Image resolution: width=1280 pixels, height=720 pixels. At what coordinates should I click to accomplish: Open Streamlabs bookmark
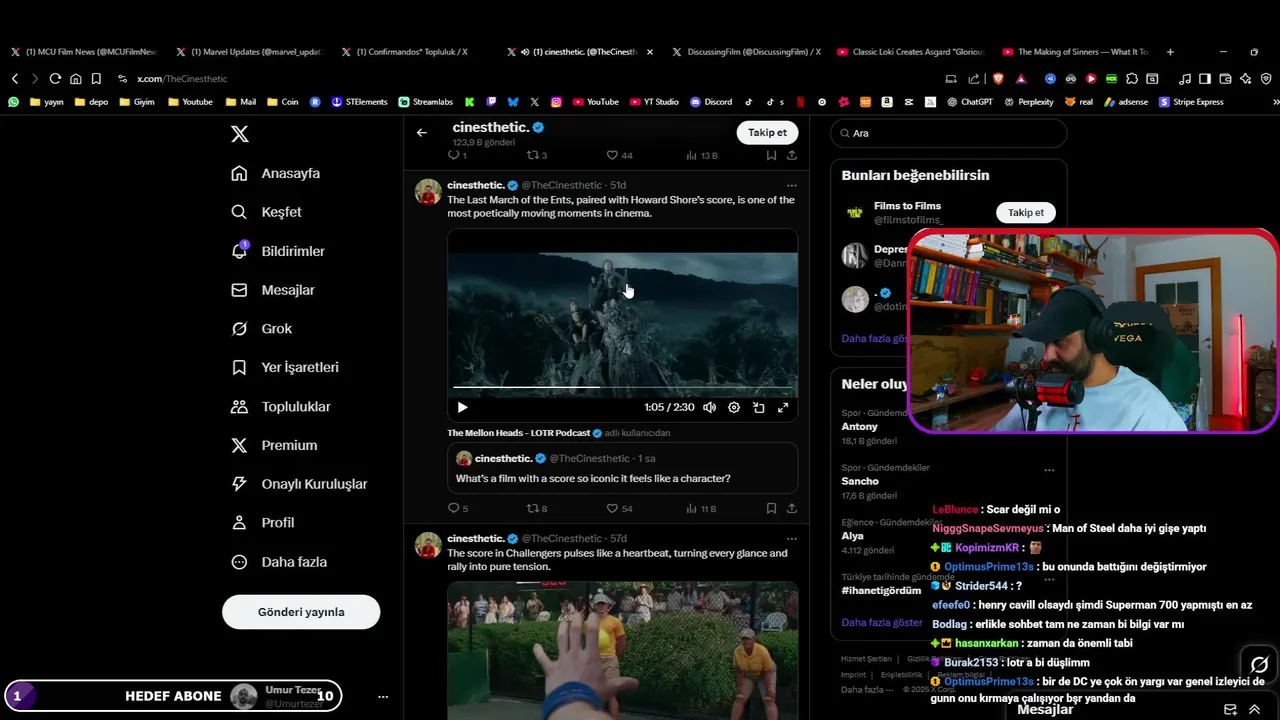click(x=425, y=102)
